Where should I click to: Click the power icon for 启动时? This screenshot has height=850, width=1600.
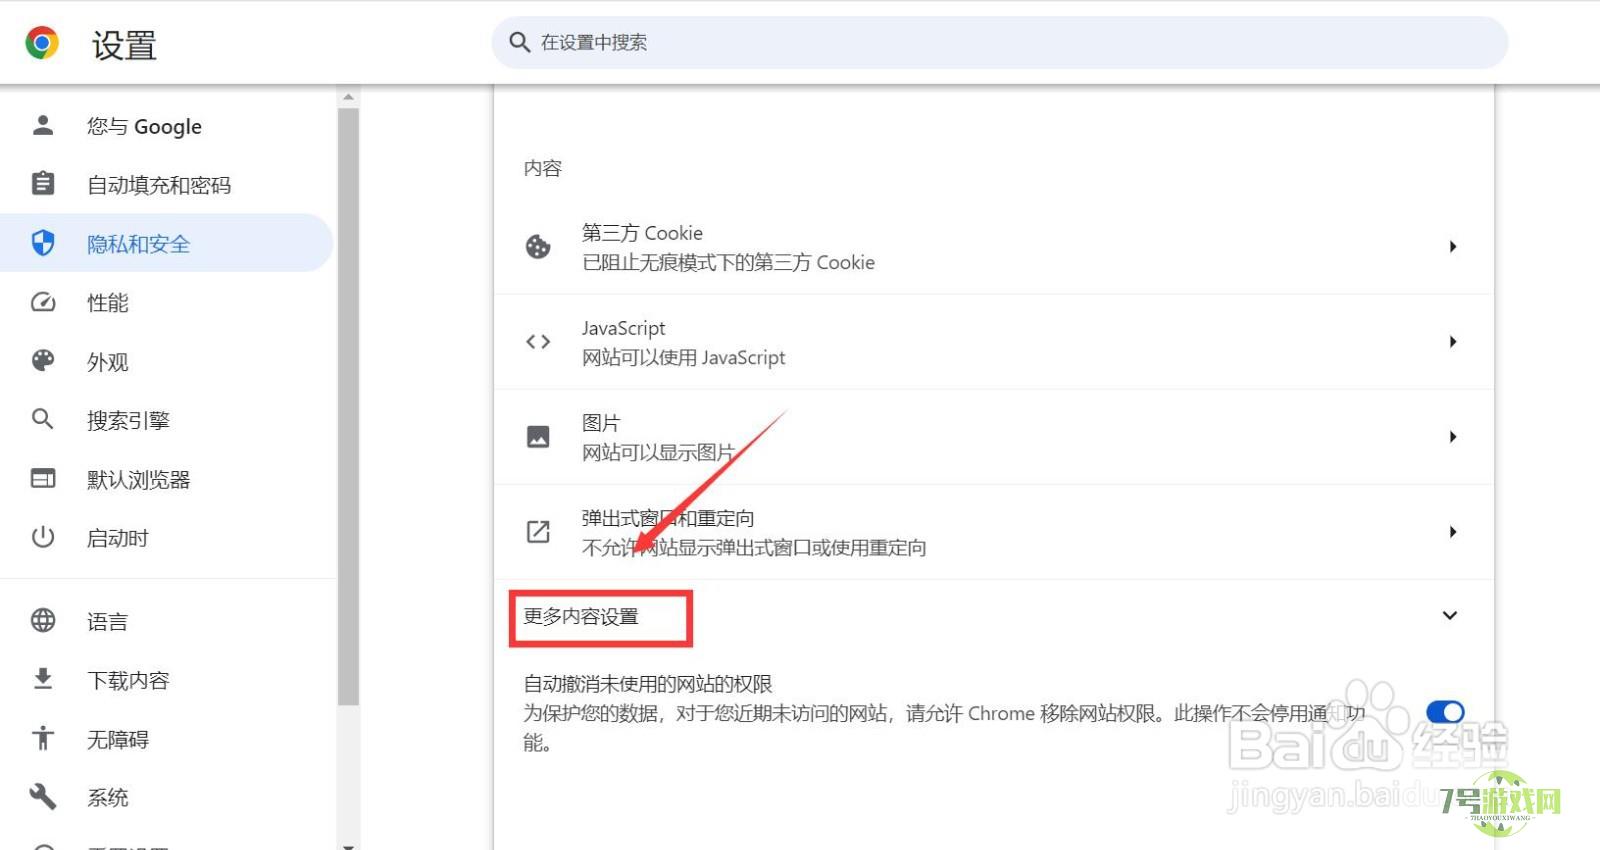42,537
